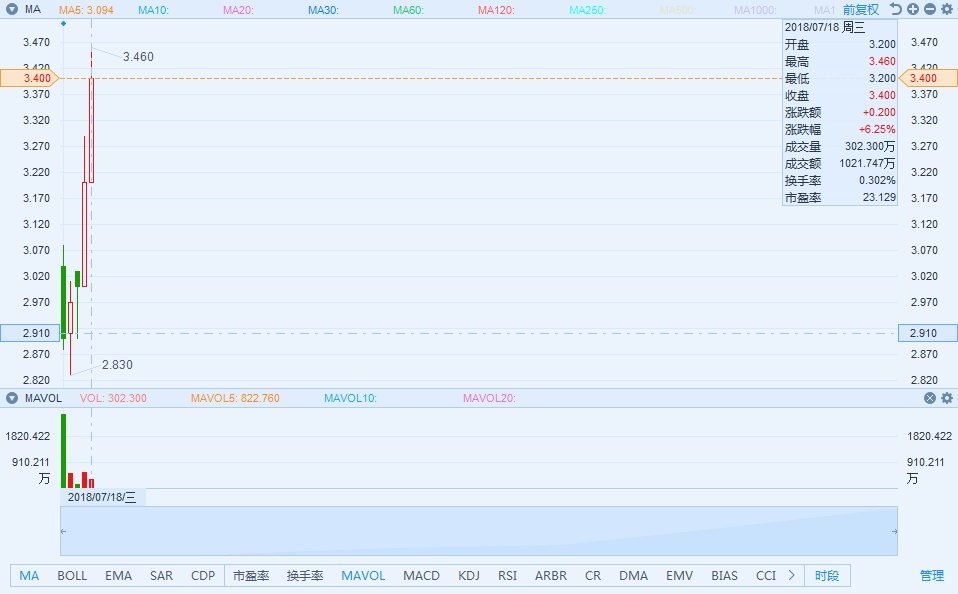The image size is (958, 594).
Task: Click the 管理 manage link
Action: [x=931, y=576]
